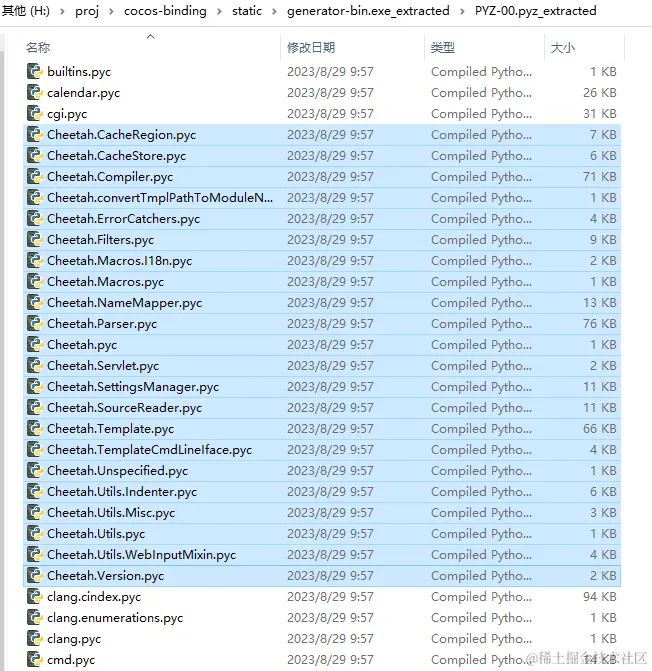Click date cell of Cheetah.Version.pyc row
Image resolution: width=652 pixels, height=671 pixels.
tap(330, 576)
